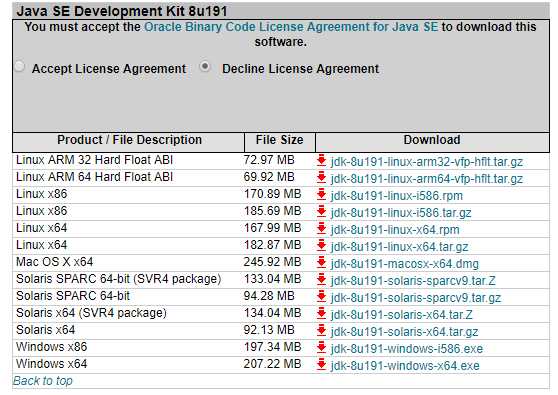Download jdk-8u191-linux-i586.tar.gz file link
The image size is (558, 395).
point(401,213)
